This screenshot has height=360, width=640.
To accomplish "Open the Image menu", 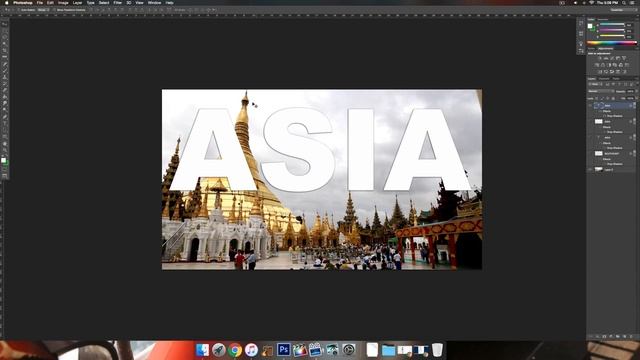I will point(63,2).
